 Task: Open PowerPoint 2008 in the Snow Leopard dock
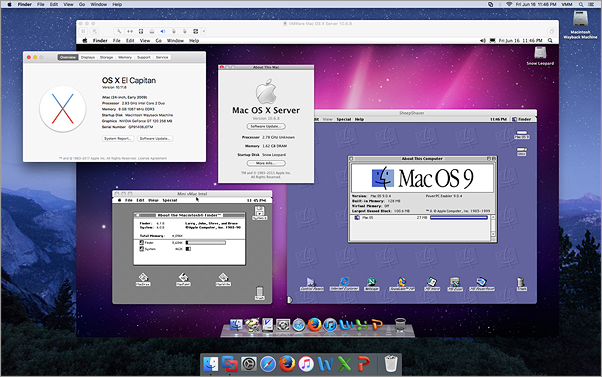(377, 325)
